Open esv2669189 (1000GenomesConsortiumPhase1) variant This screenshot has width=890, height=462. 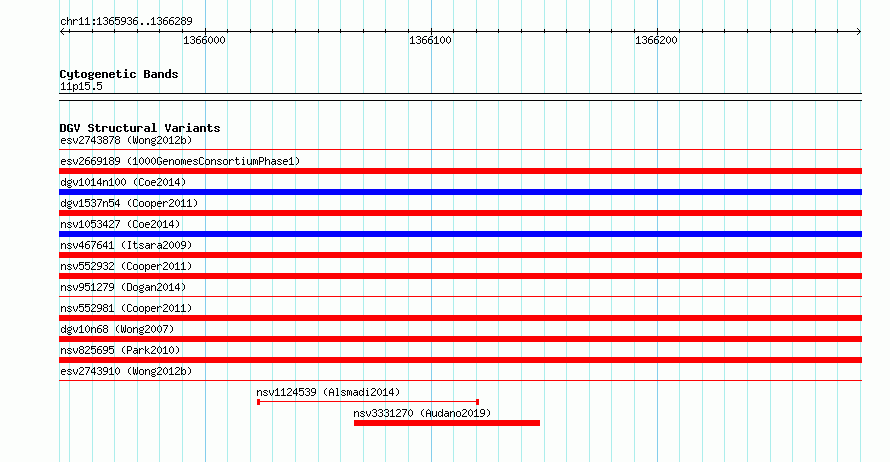pos(180,161)
